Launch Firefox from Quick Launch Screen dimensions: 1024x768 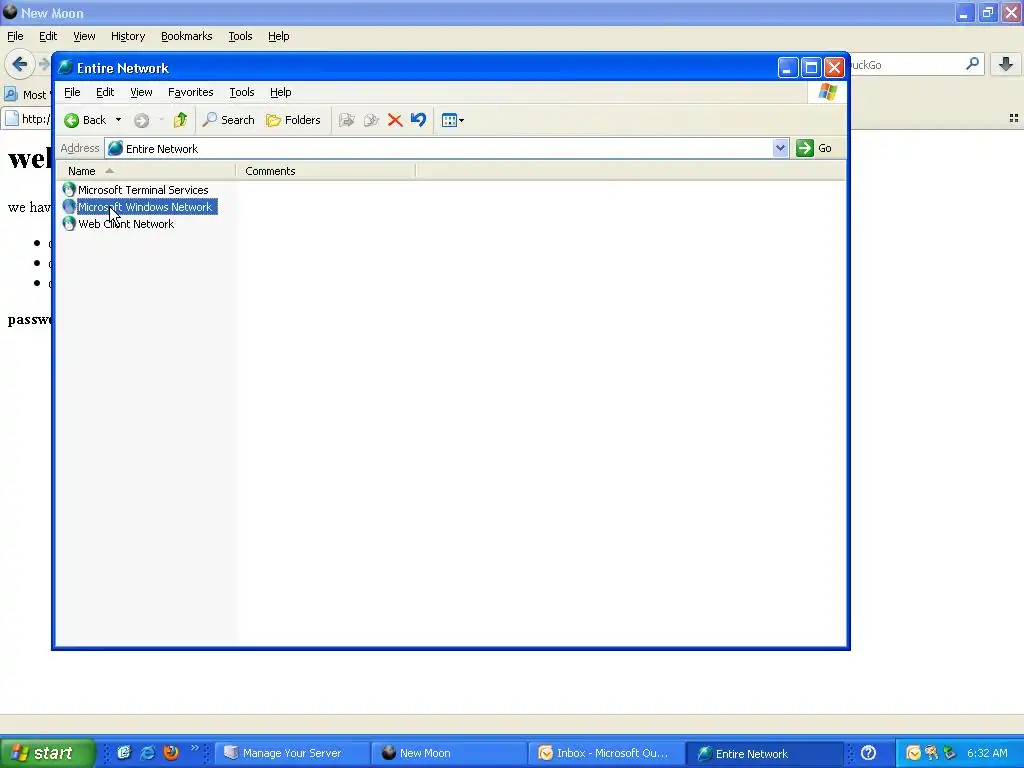click(x=171, y=753)
